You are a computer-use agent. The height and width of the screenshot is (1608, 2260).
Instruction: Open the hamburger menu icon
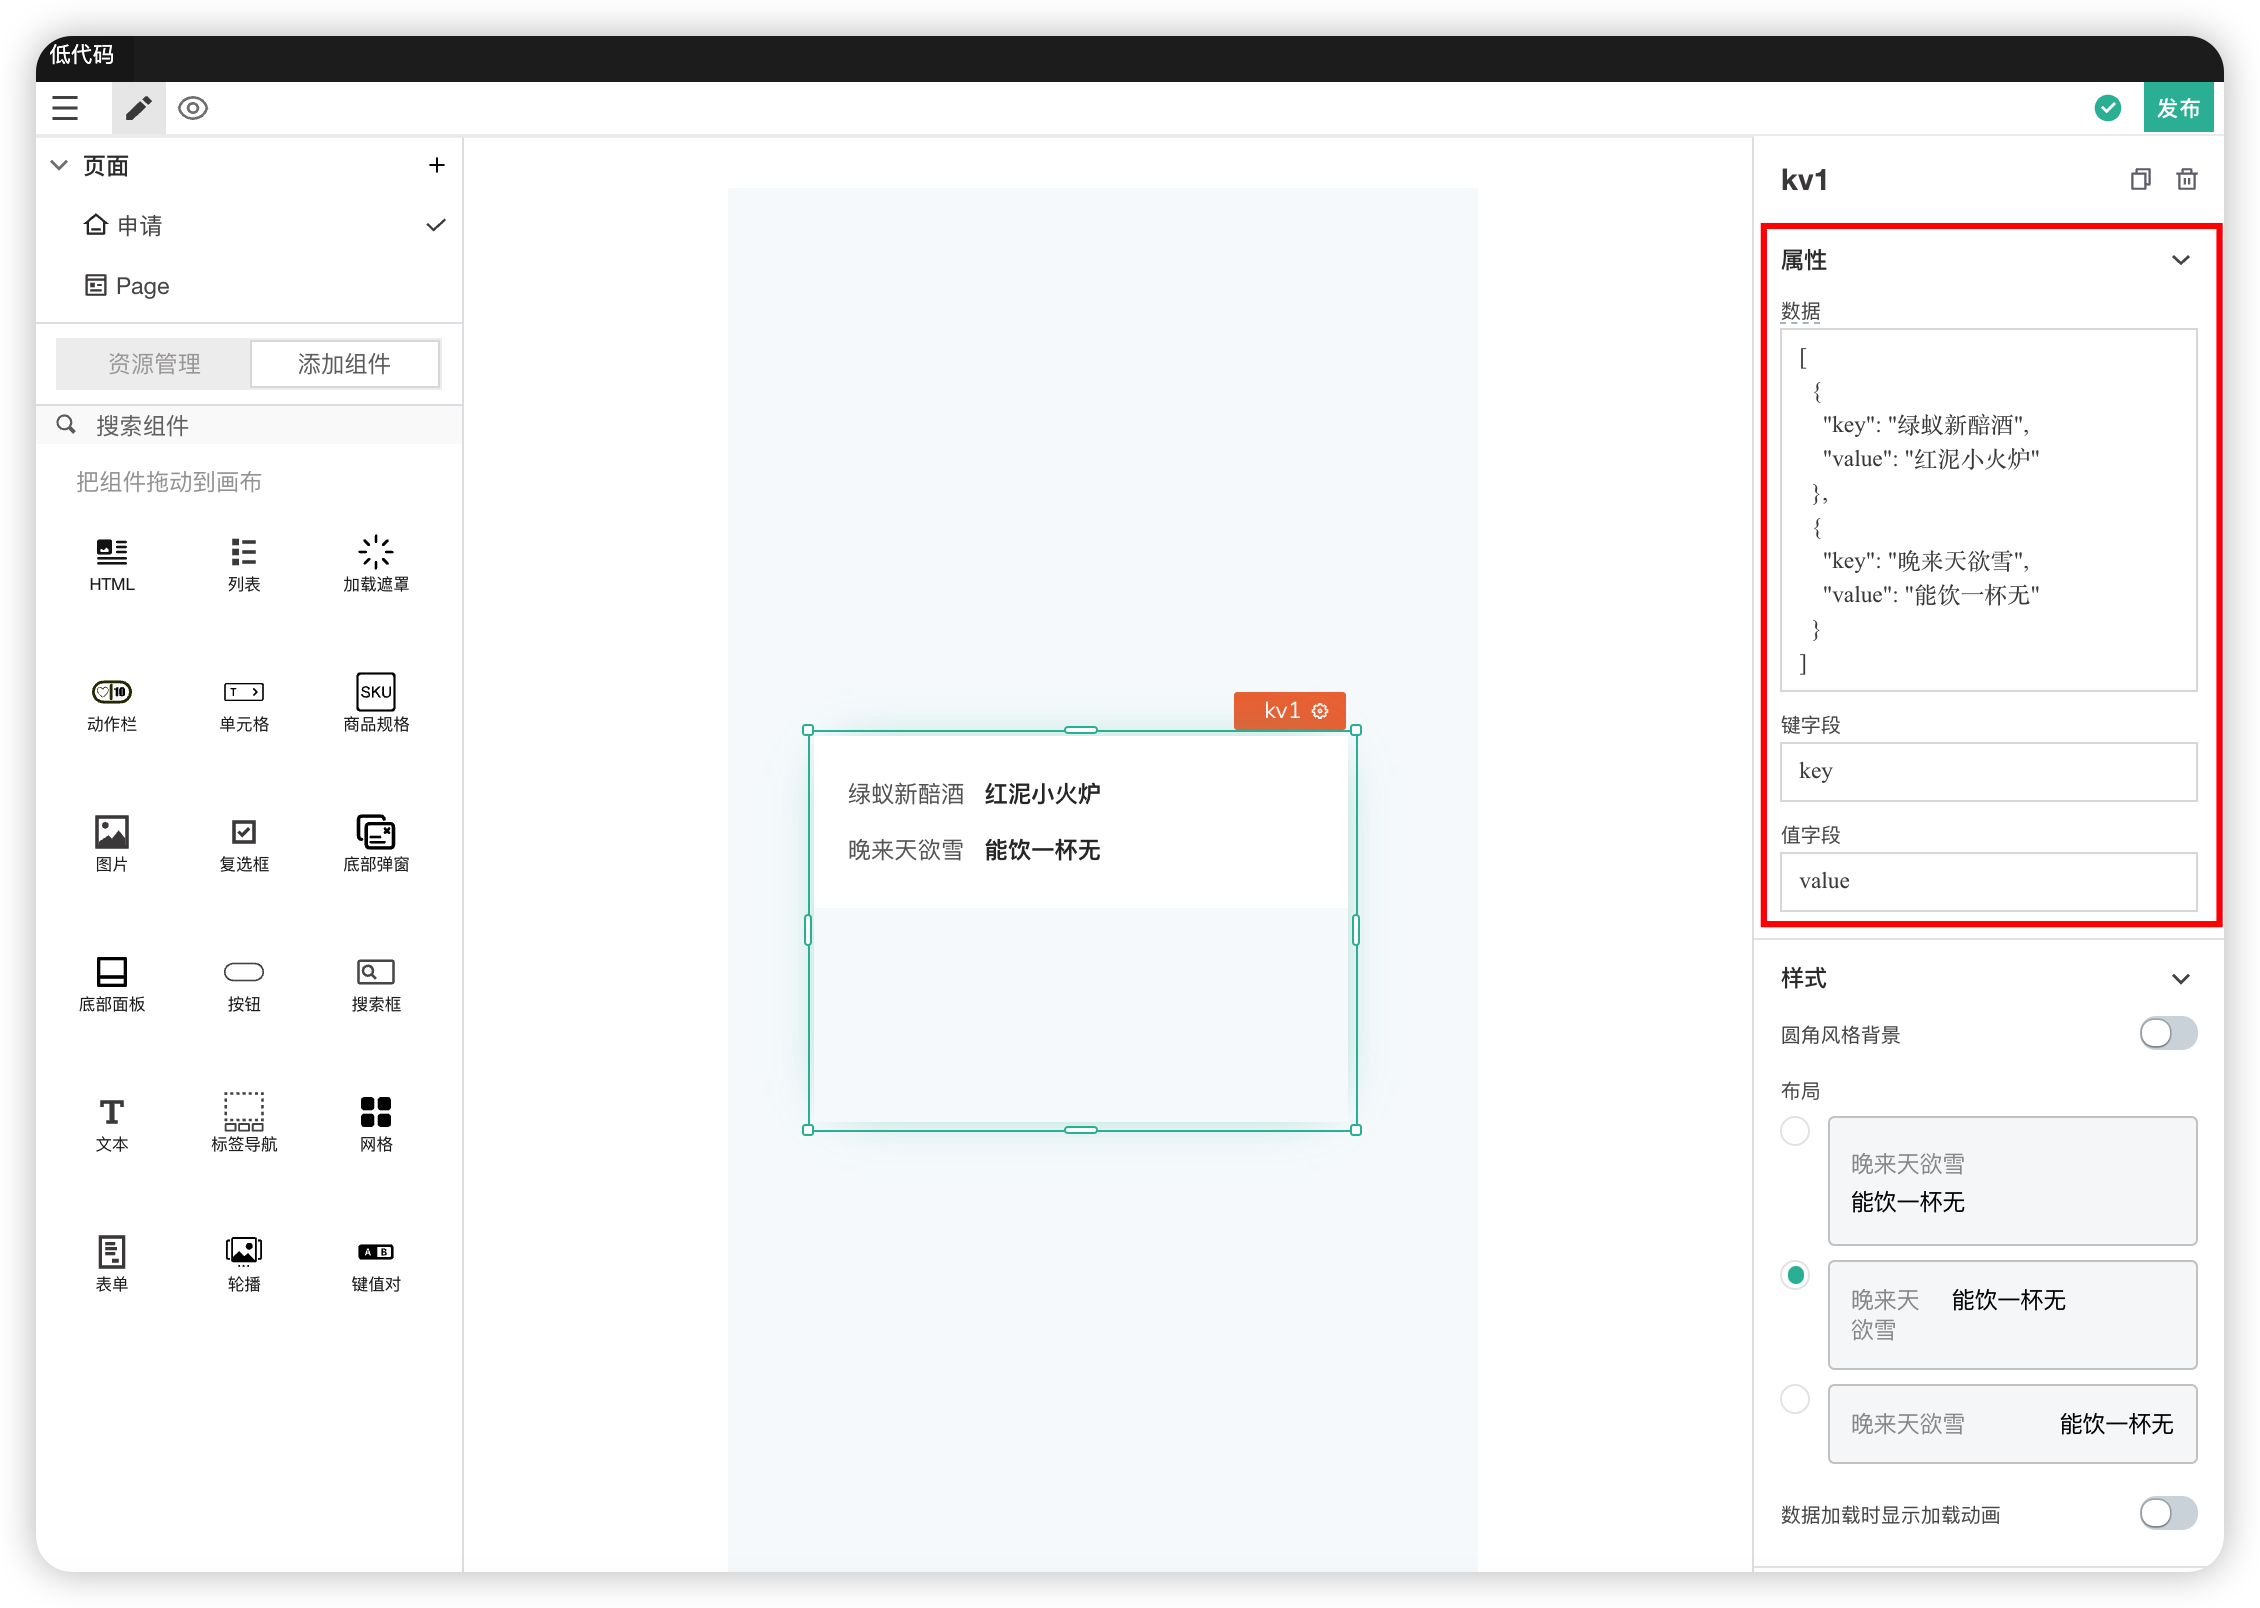pos(65,108)
